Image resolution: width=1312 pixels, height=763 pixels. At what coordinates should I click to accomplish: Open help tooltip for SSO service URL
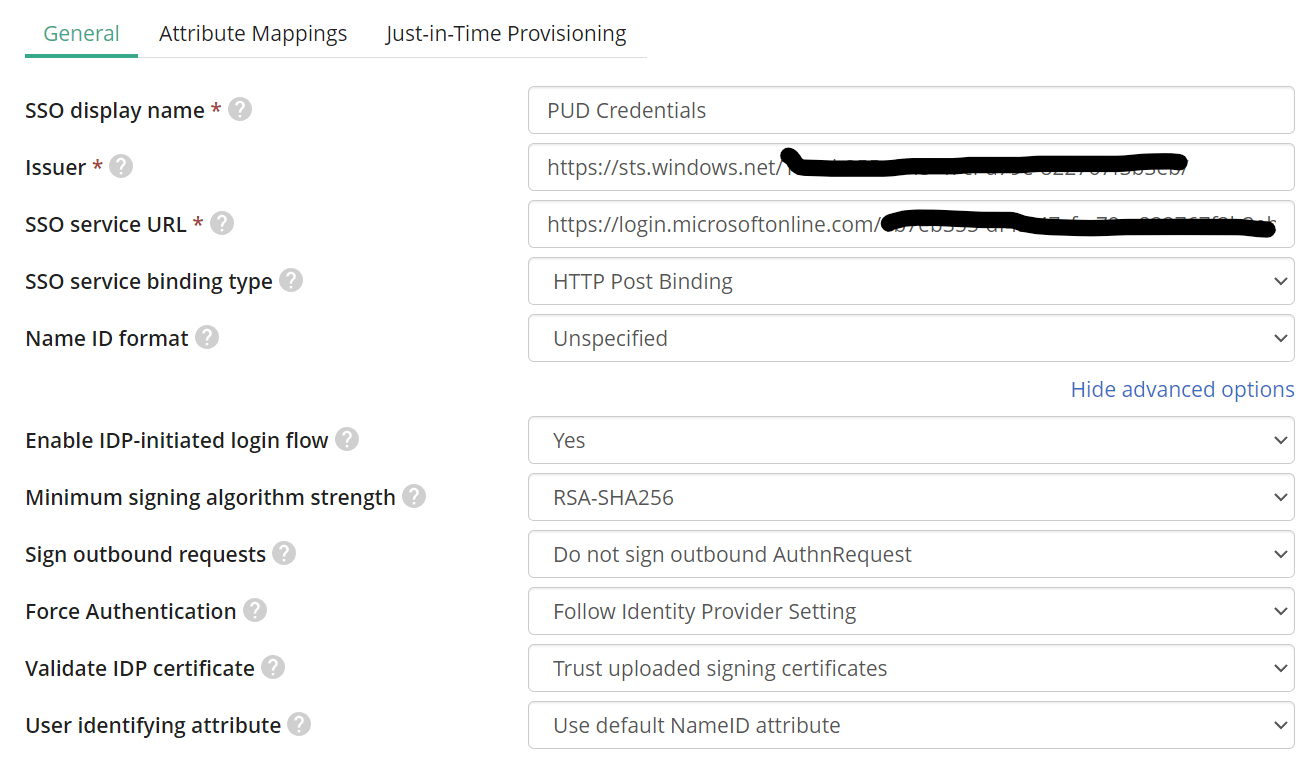pyautogui.click(x=222, y=223)
